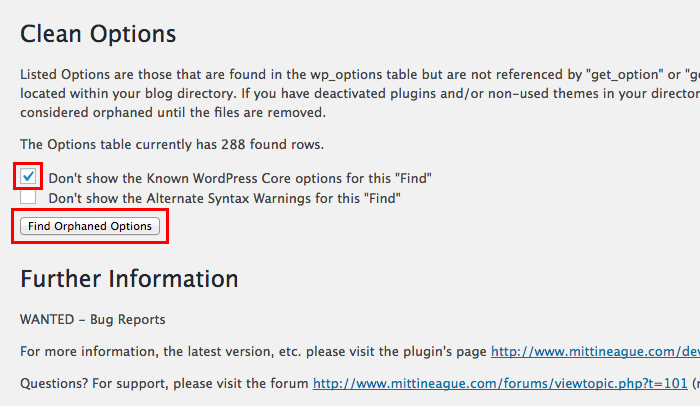Screen dimensions: 700x406
Task: Click the Find Orphaned Options button
Action: (x=90, y=226)
